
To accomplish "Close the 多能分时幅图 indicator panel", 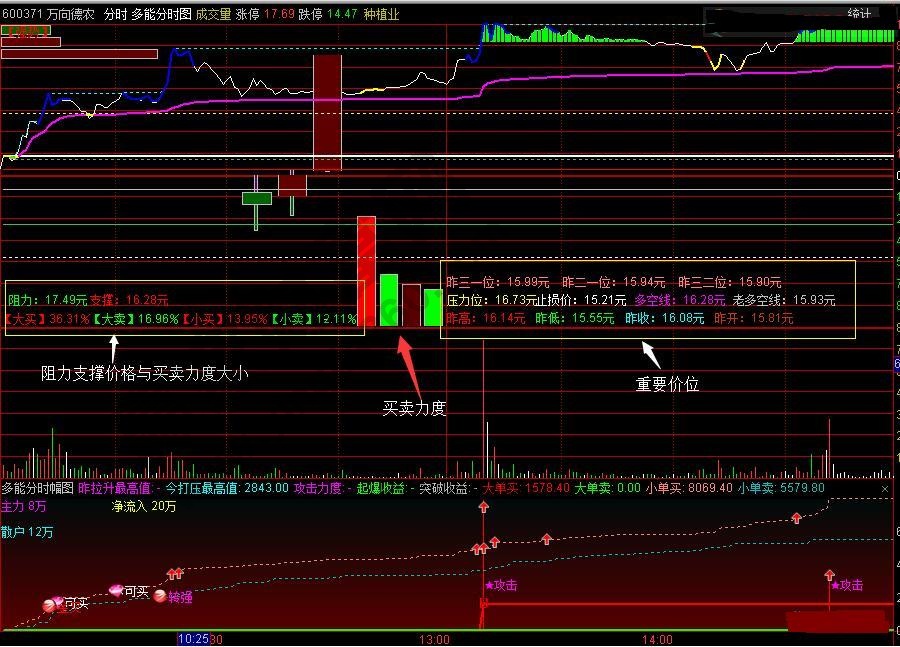I will tap(885, 489).
